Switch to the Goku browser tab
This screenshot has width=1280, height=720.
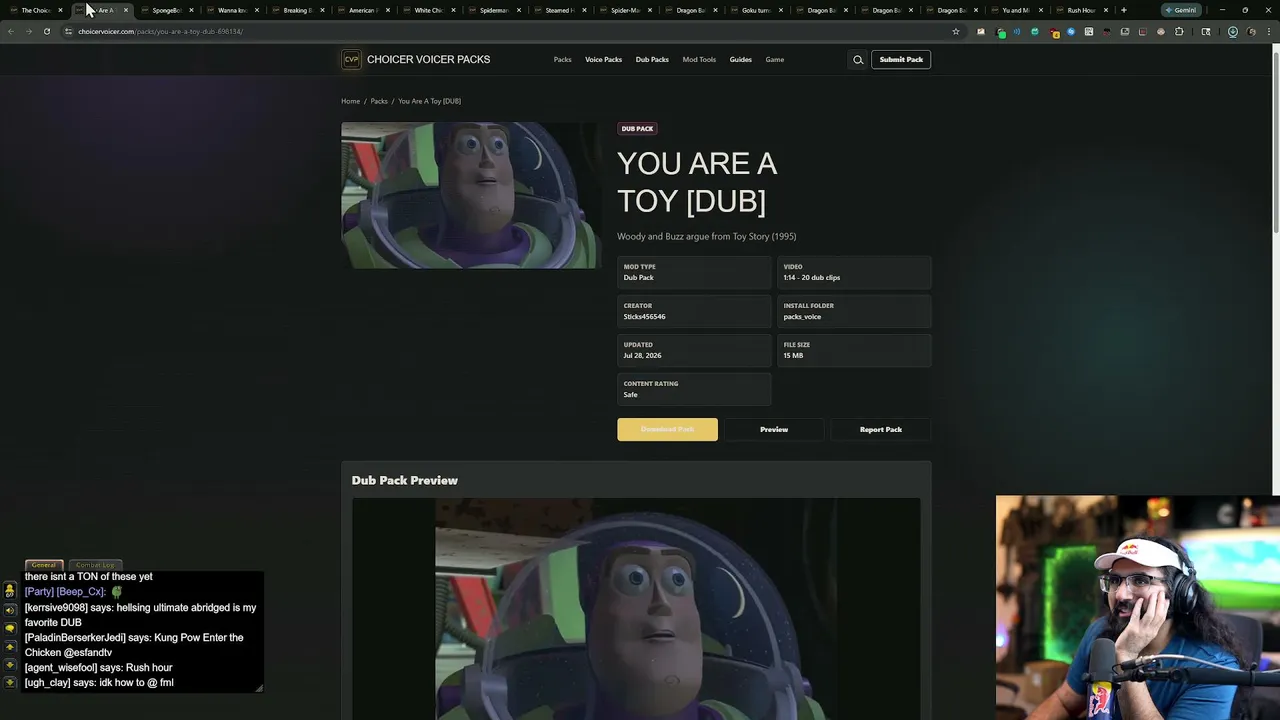[755, 10]
